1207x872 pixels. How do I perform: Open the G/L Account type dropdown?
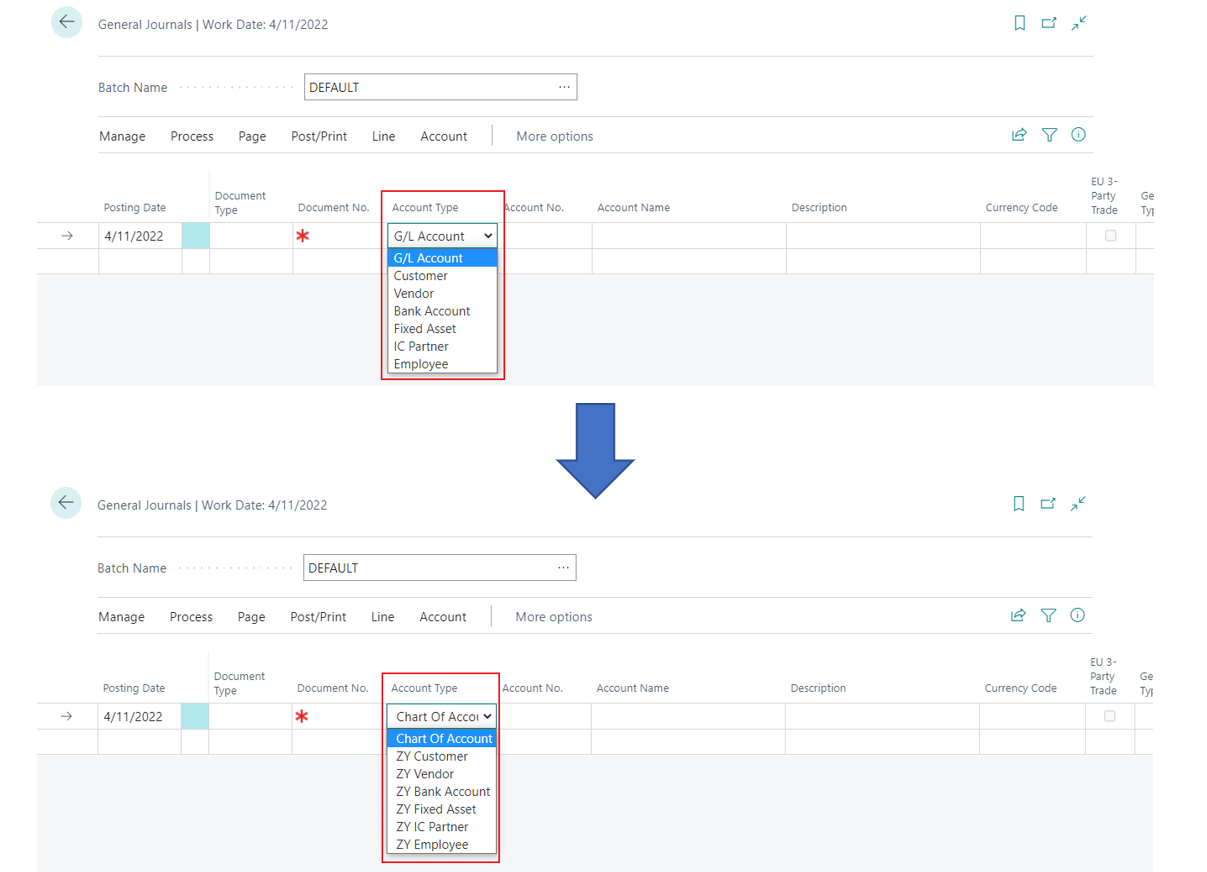(442, 236)
